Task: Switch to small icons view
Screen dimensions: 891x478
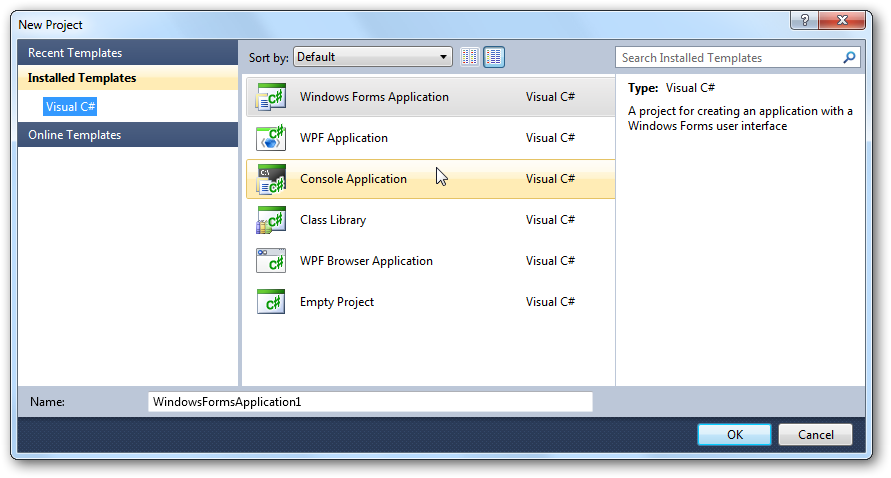Action: click(470, 57)
